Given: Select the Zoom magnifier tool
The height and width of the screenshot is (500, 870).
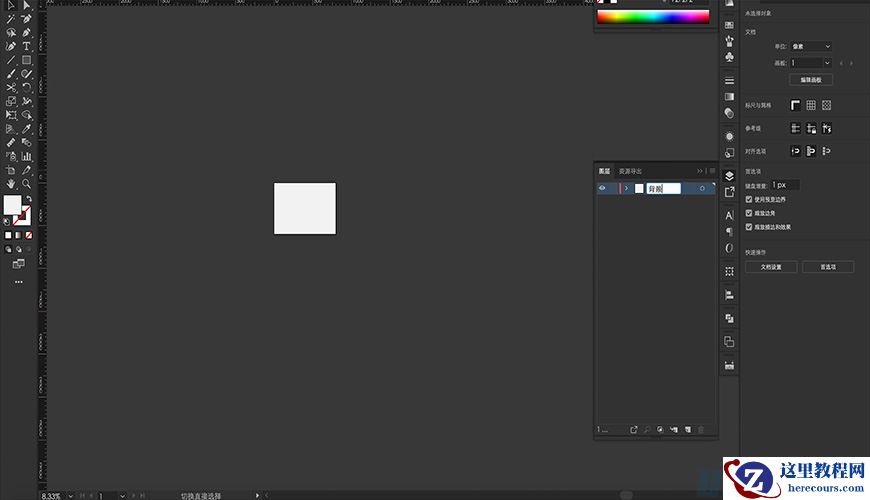Looking at the screenshot, I should point(27,184).
